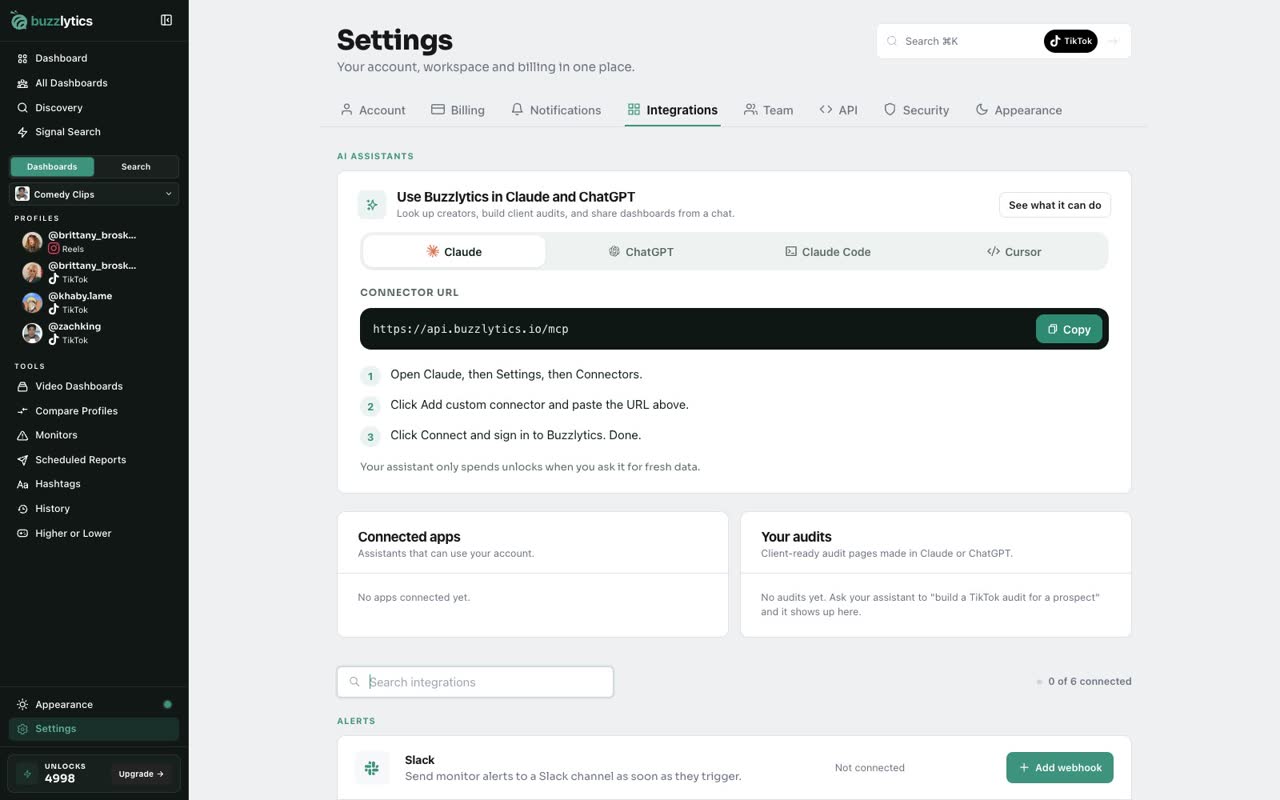
Task: Collapse the sidebar using the panel icon
Action: tap(166, 20)
